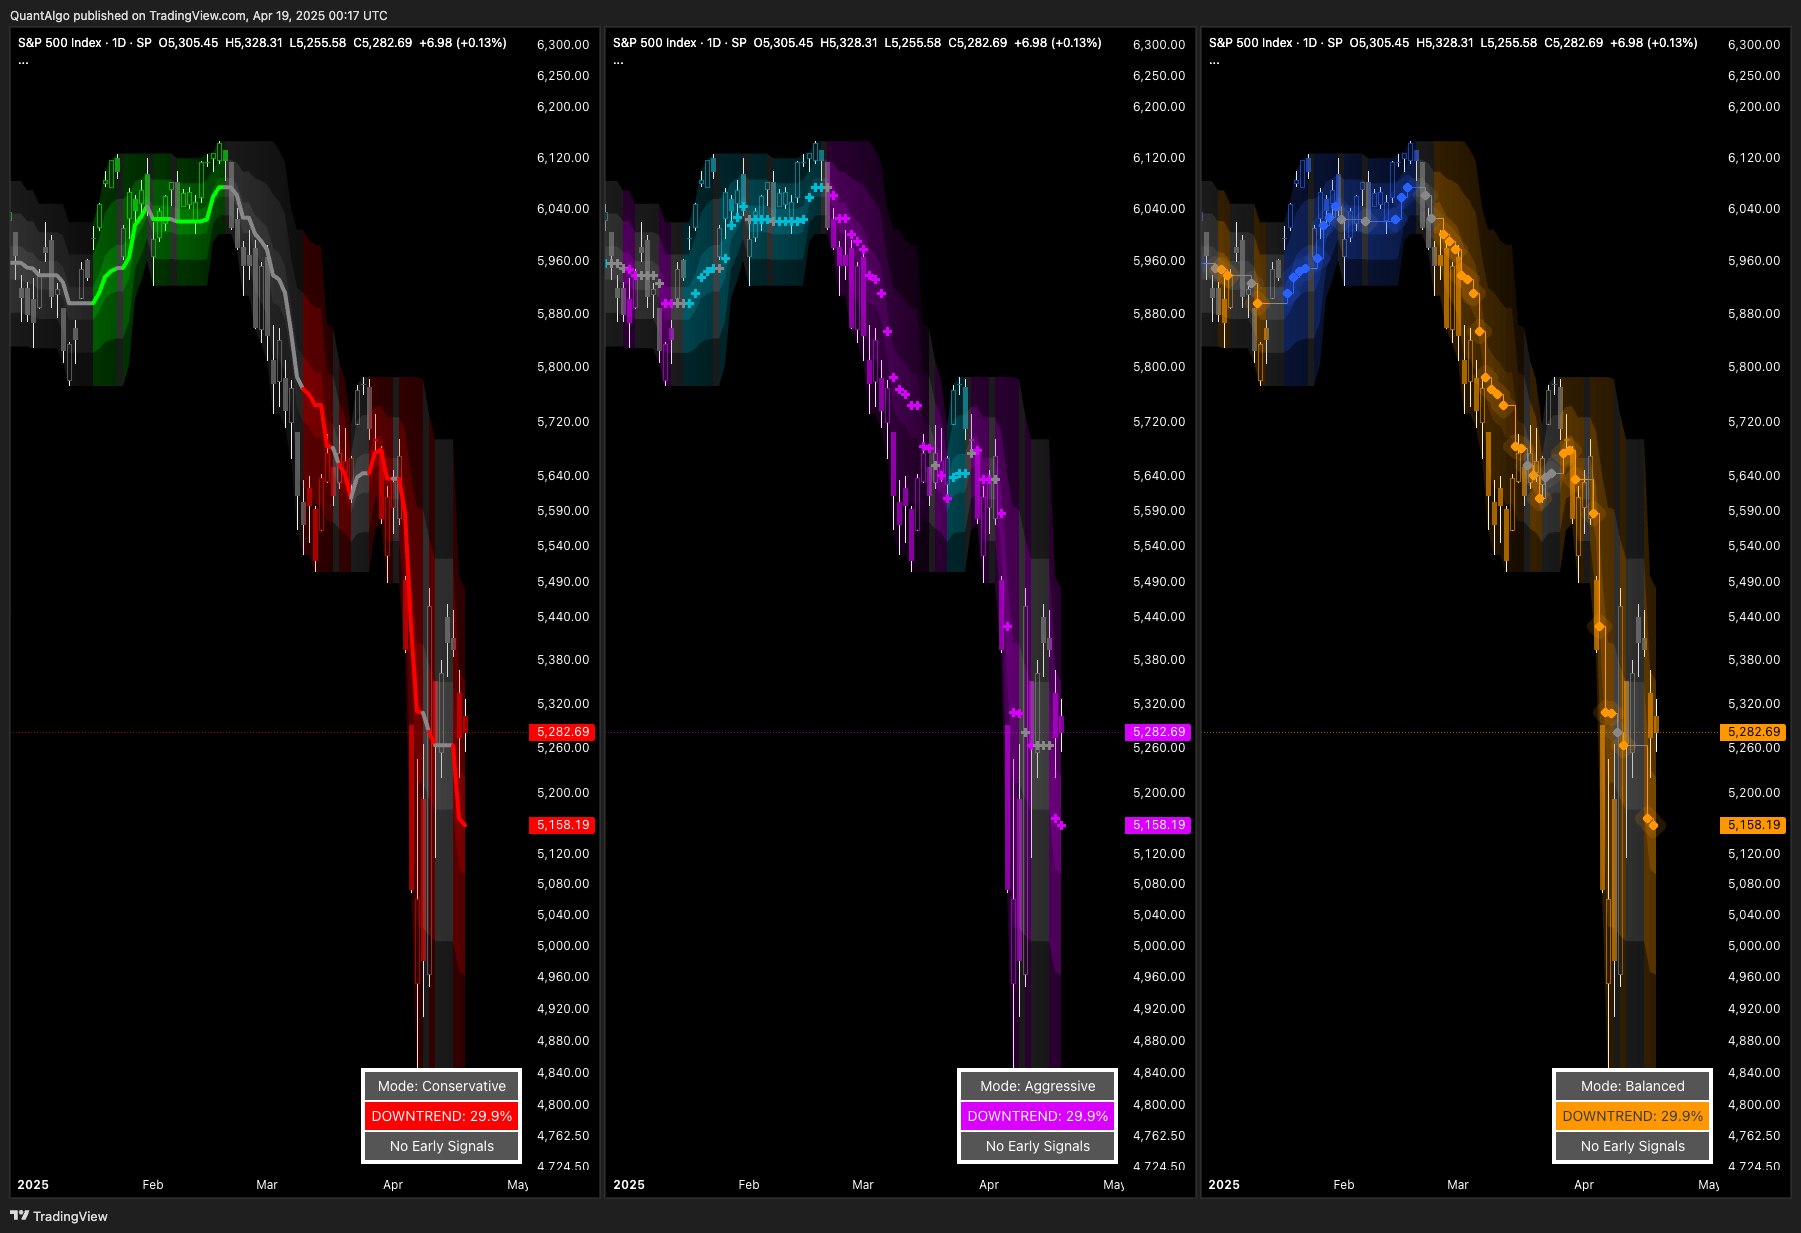1801x1233 pixels.
Task: Click the orange 5,282.69 price label
Action: tap(1753, 732)
